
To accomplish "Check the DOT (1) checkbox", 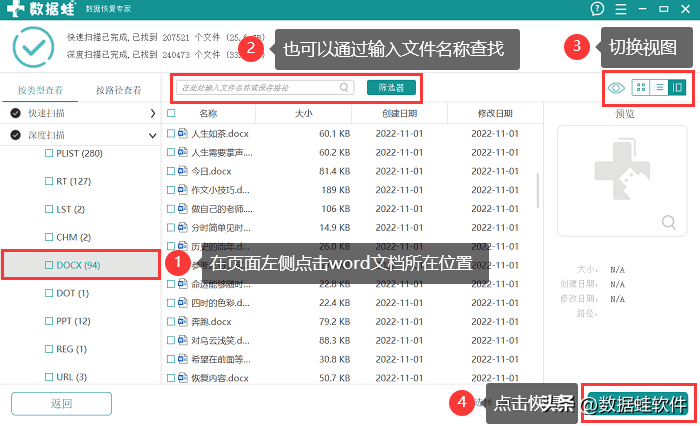I will [x=49, y=293].
